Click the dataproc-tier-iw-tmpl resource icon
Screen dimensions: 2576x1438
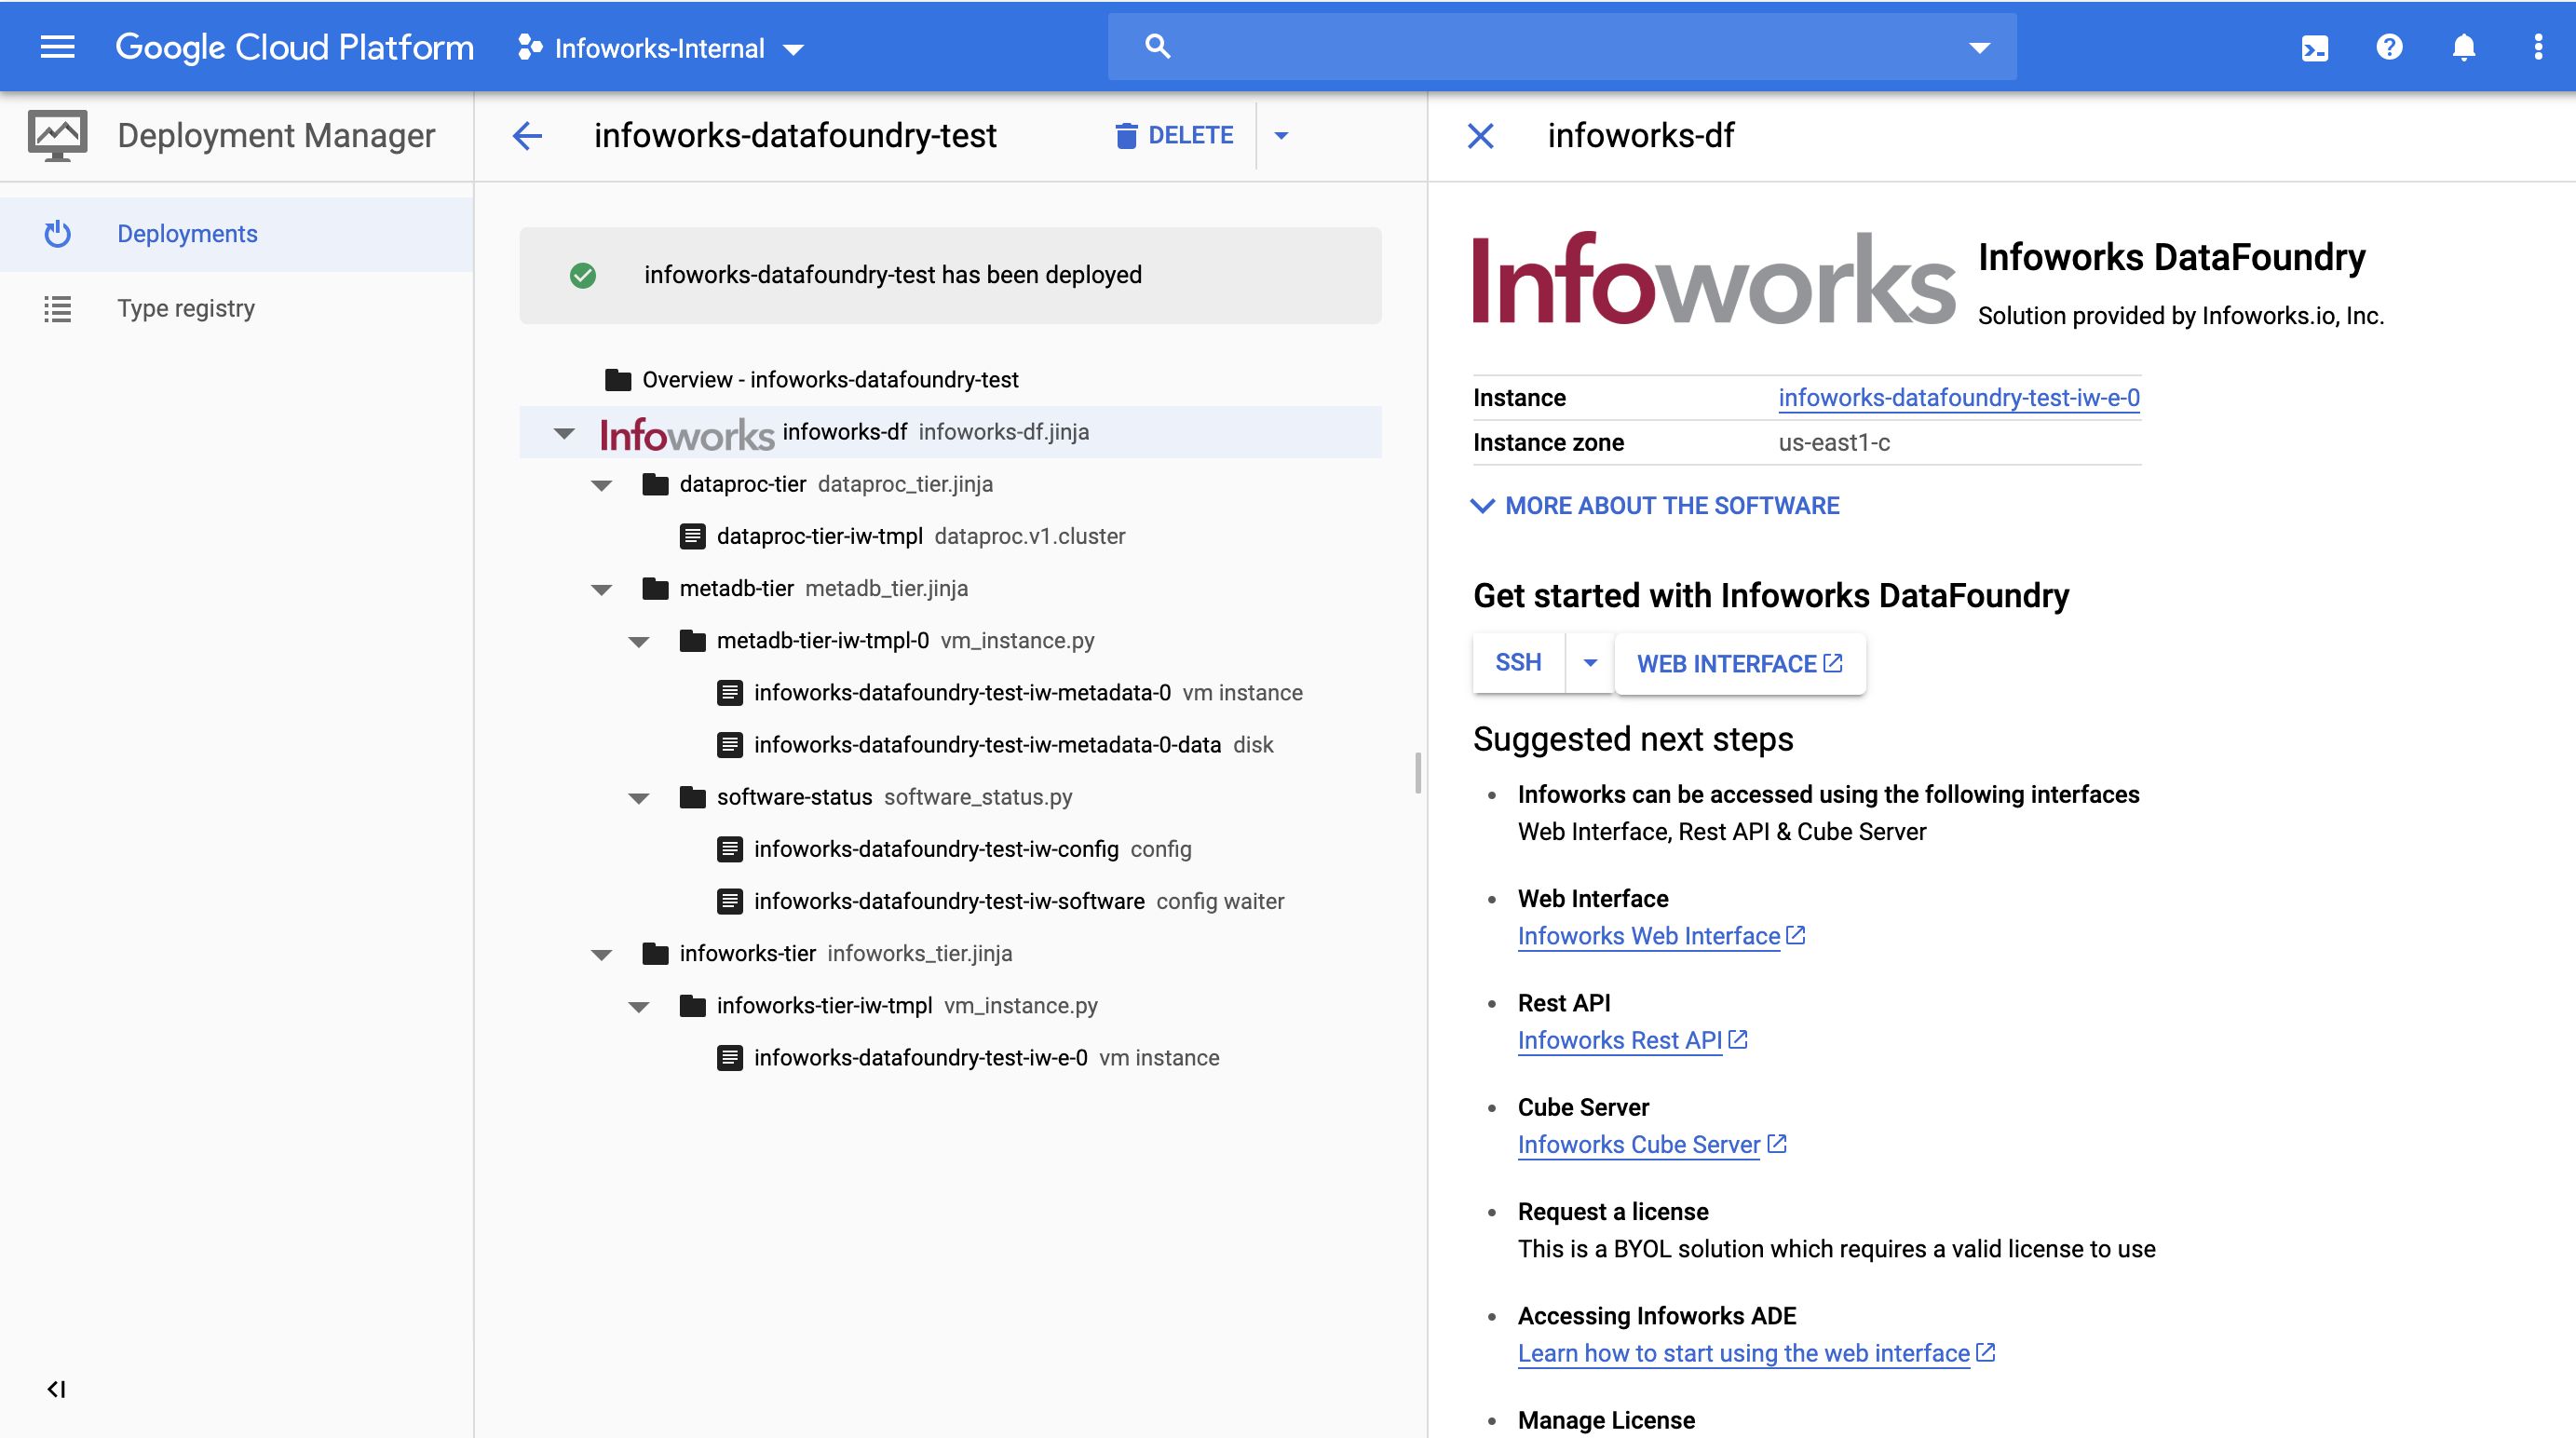[x=692, y=536]
